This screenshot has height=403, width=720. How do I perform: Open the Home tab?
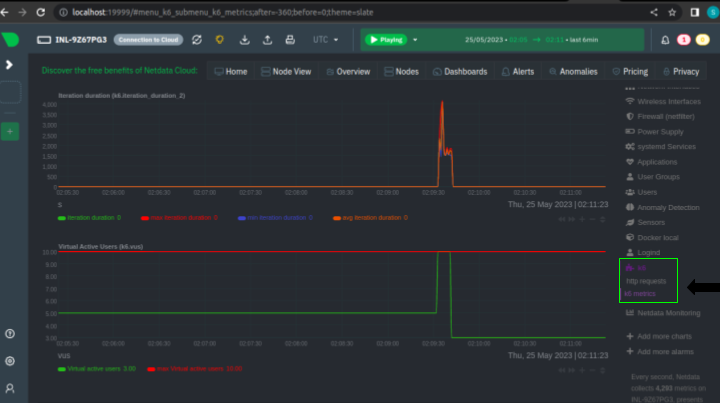click(231, 72)
